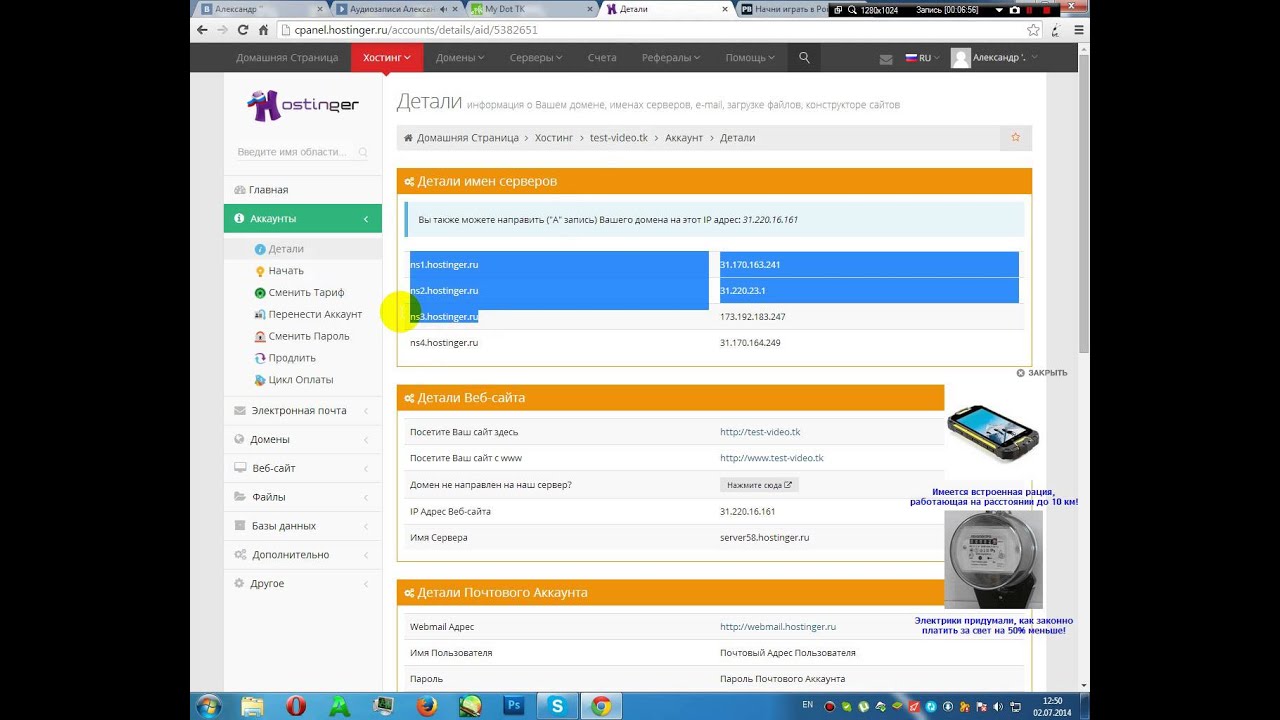Open http://test-video.tk link
The height and width of the screenshot is (720, 1280).
tap(760, 432)
